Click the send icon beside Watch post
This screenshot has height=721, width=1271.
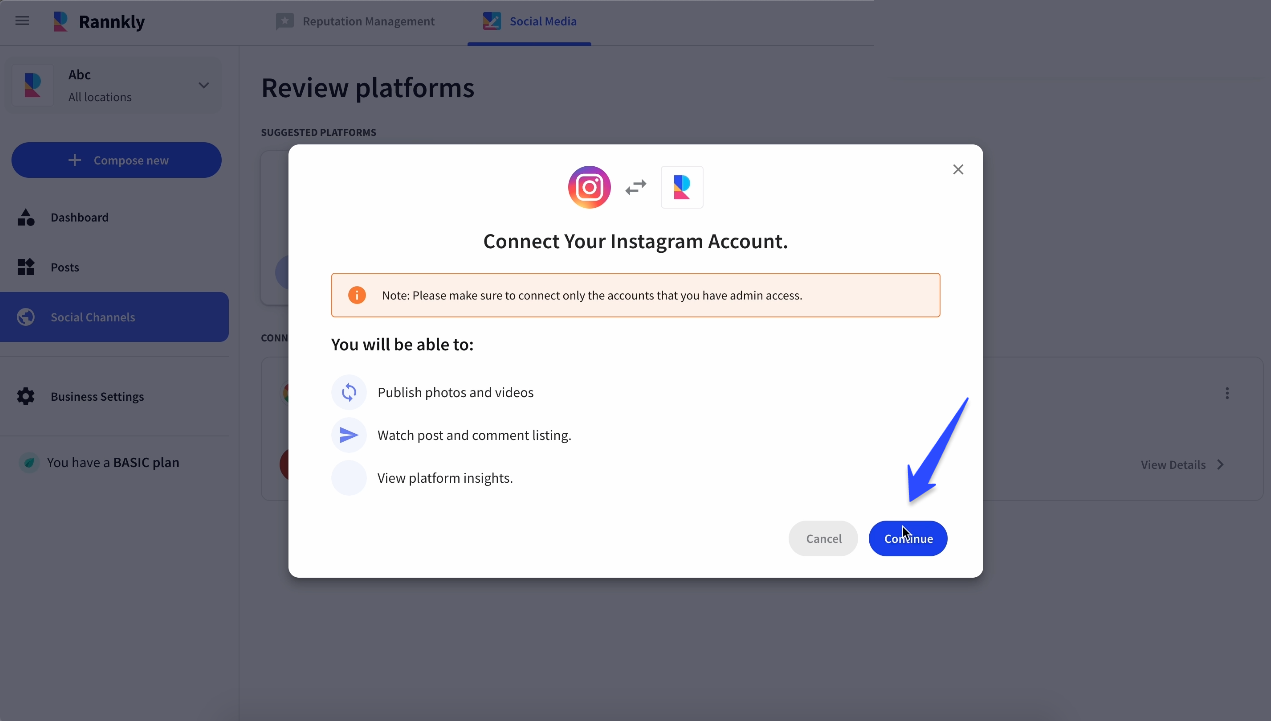coord(349,435)
